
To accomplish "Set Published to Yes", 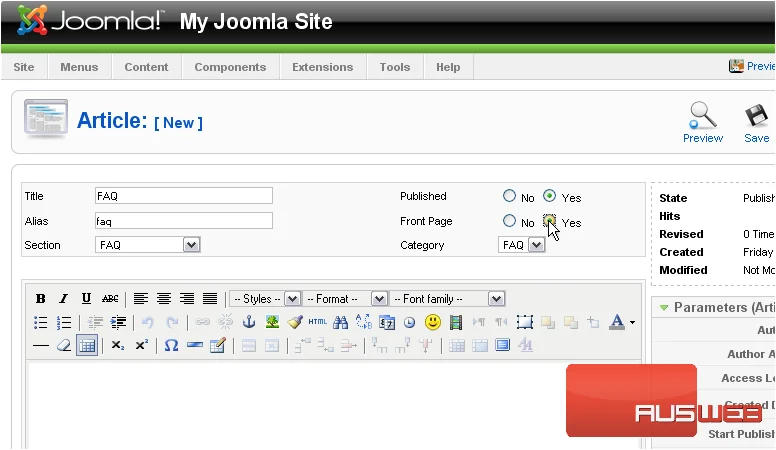I will click(549, 196).
